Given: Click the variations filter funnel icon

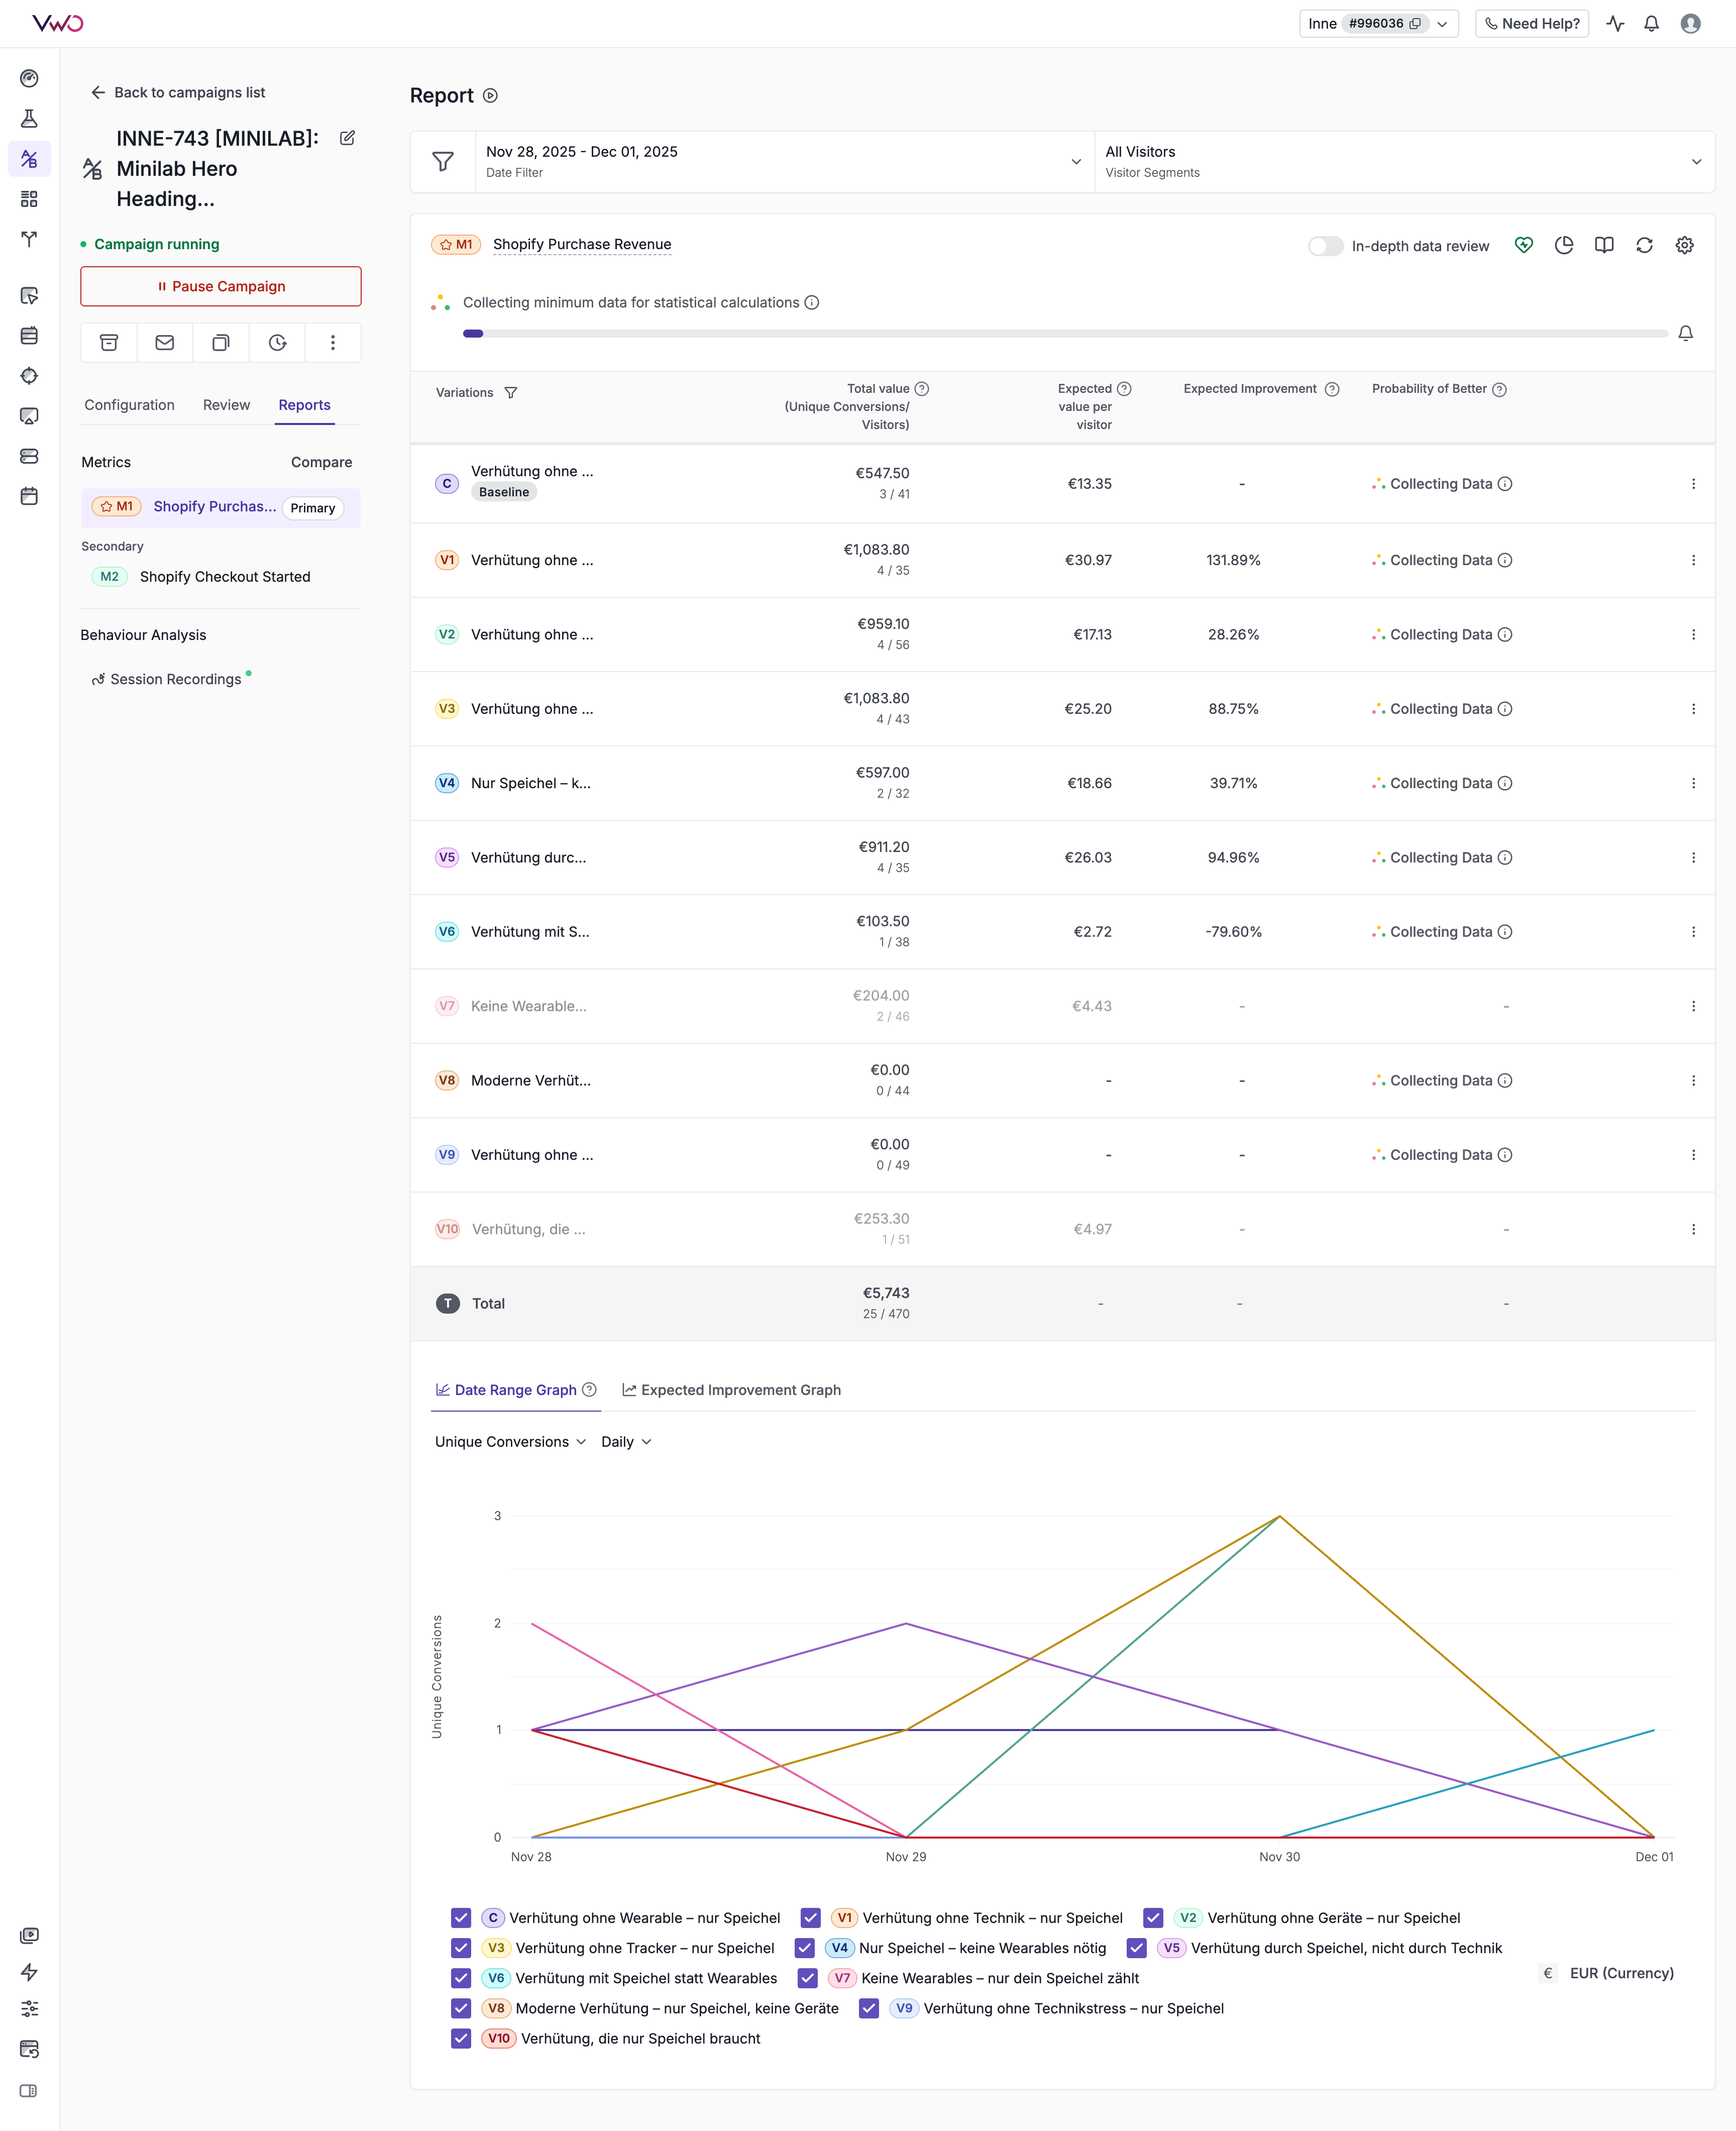Looking at the screenshot, I should point(511,393).
